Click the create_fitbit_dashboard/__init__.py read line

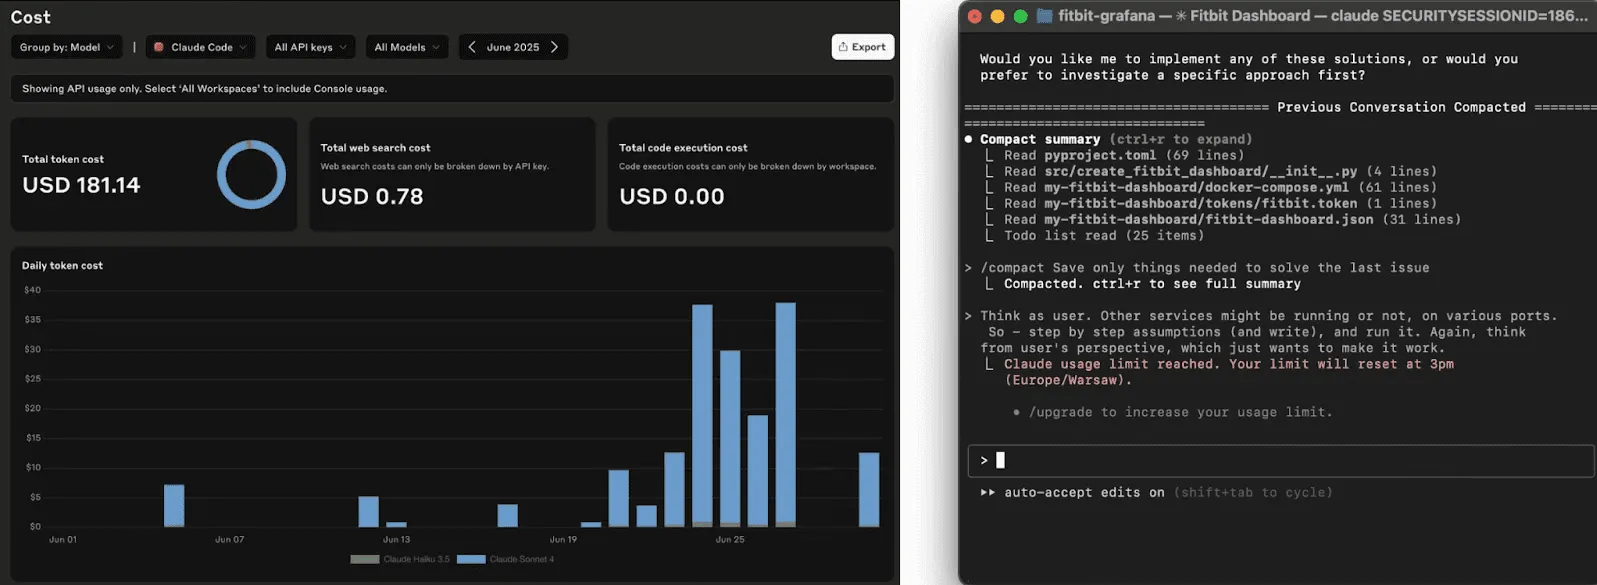tap(1211, 171)
